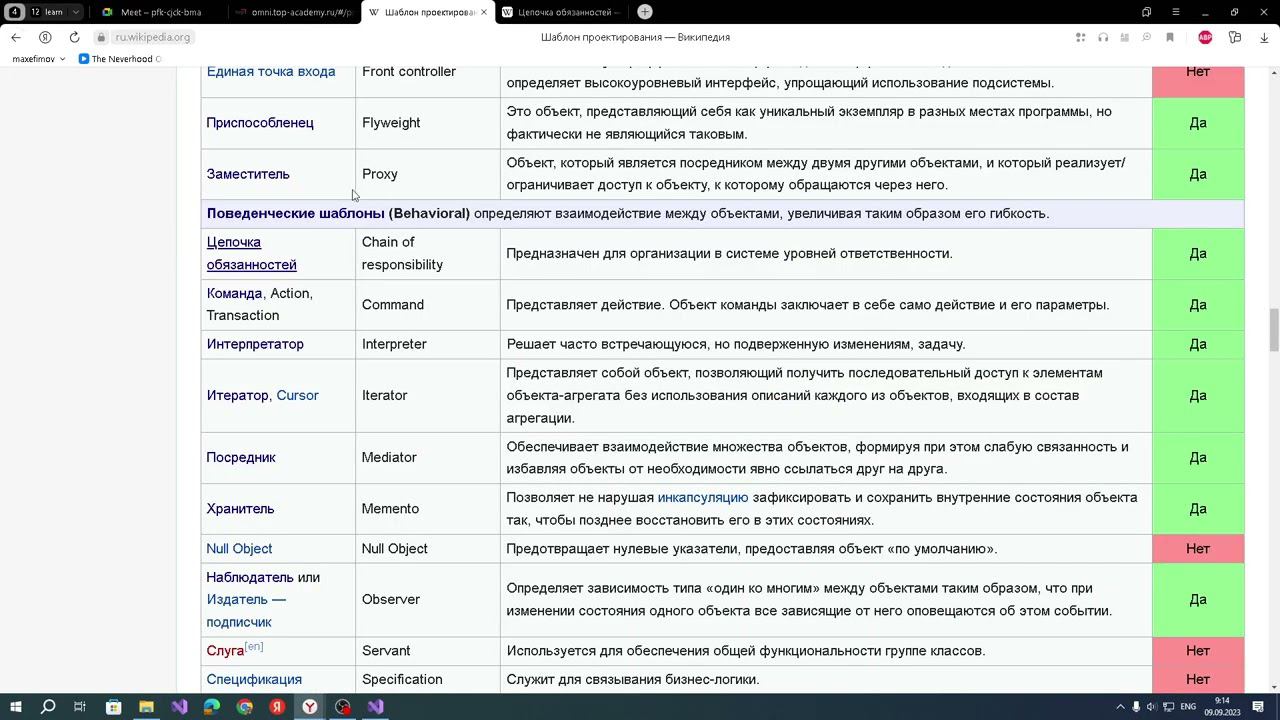
Task: Switch to the omni.top-academy.ru tab
Action: pyautogui.click(x=295, y=12)
